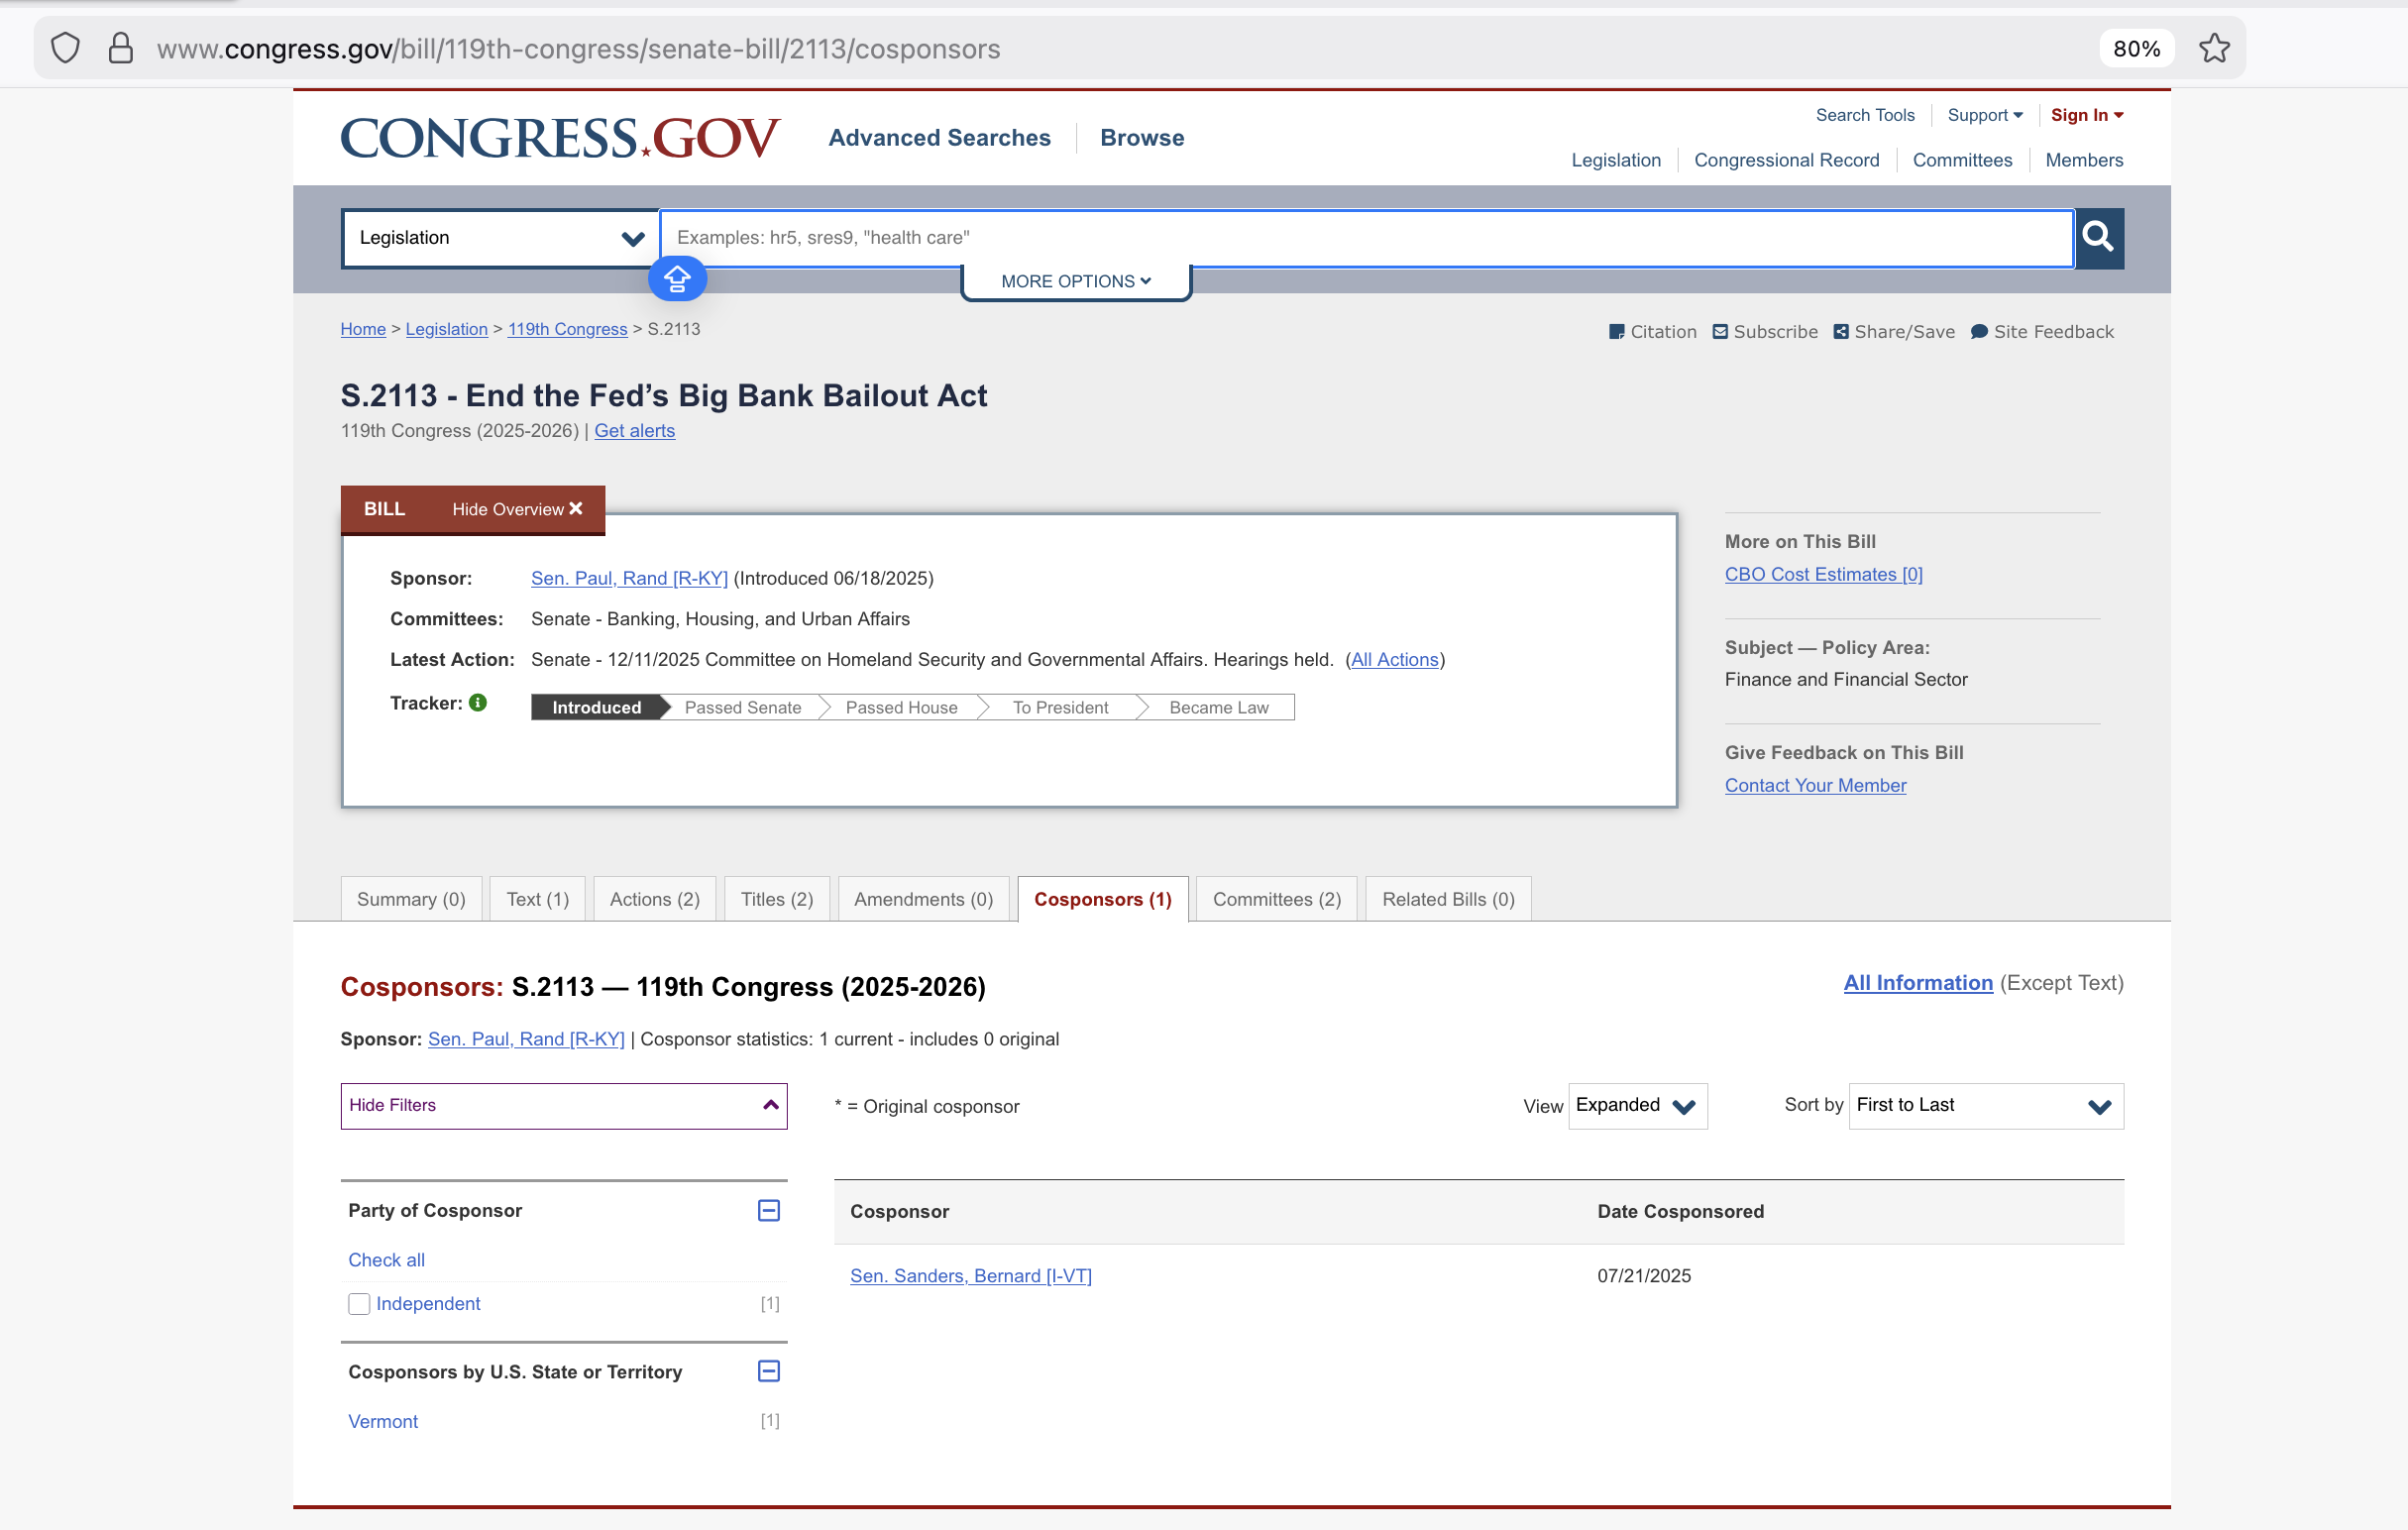Check the Independent party checkbox
2408x1530 pixels.
[x=359, y=1304]
